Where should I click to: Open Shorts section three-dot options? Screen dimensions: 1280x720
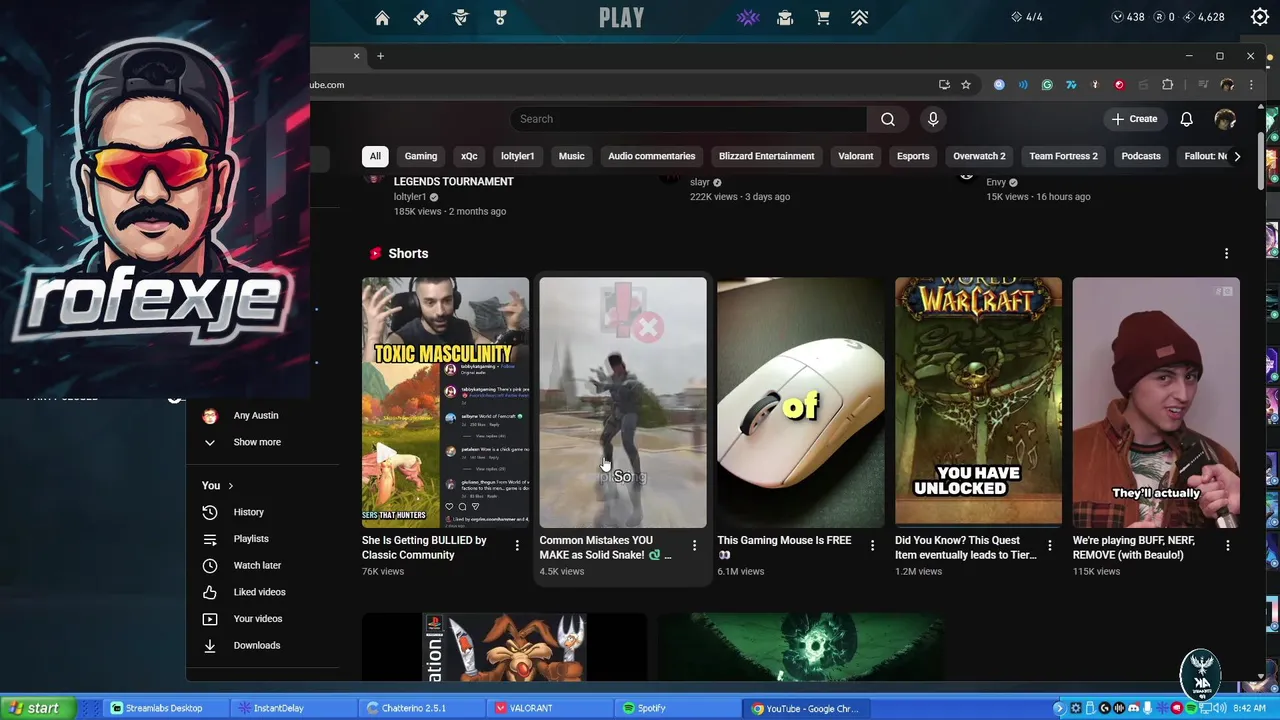point(1226,254)
